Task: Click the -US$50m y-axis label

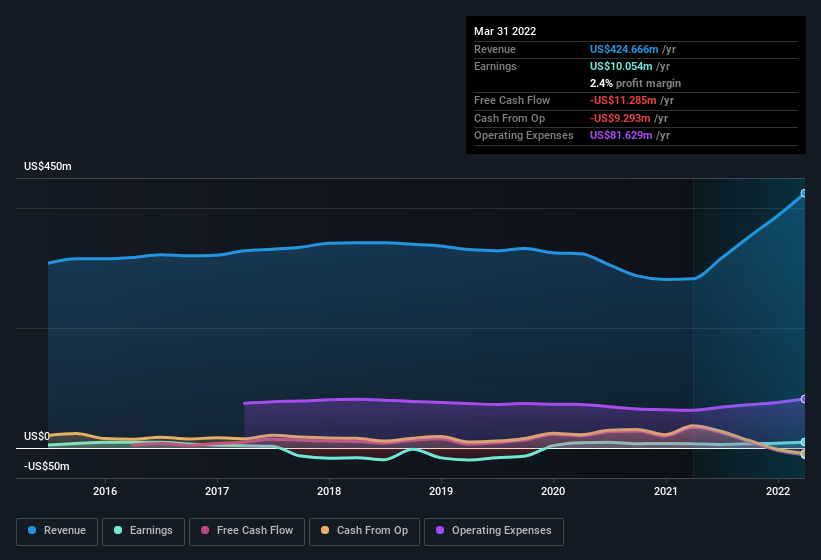Action: (47, 466)
